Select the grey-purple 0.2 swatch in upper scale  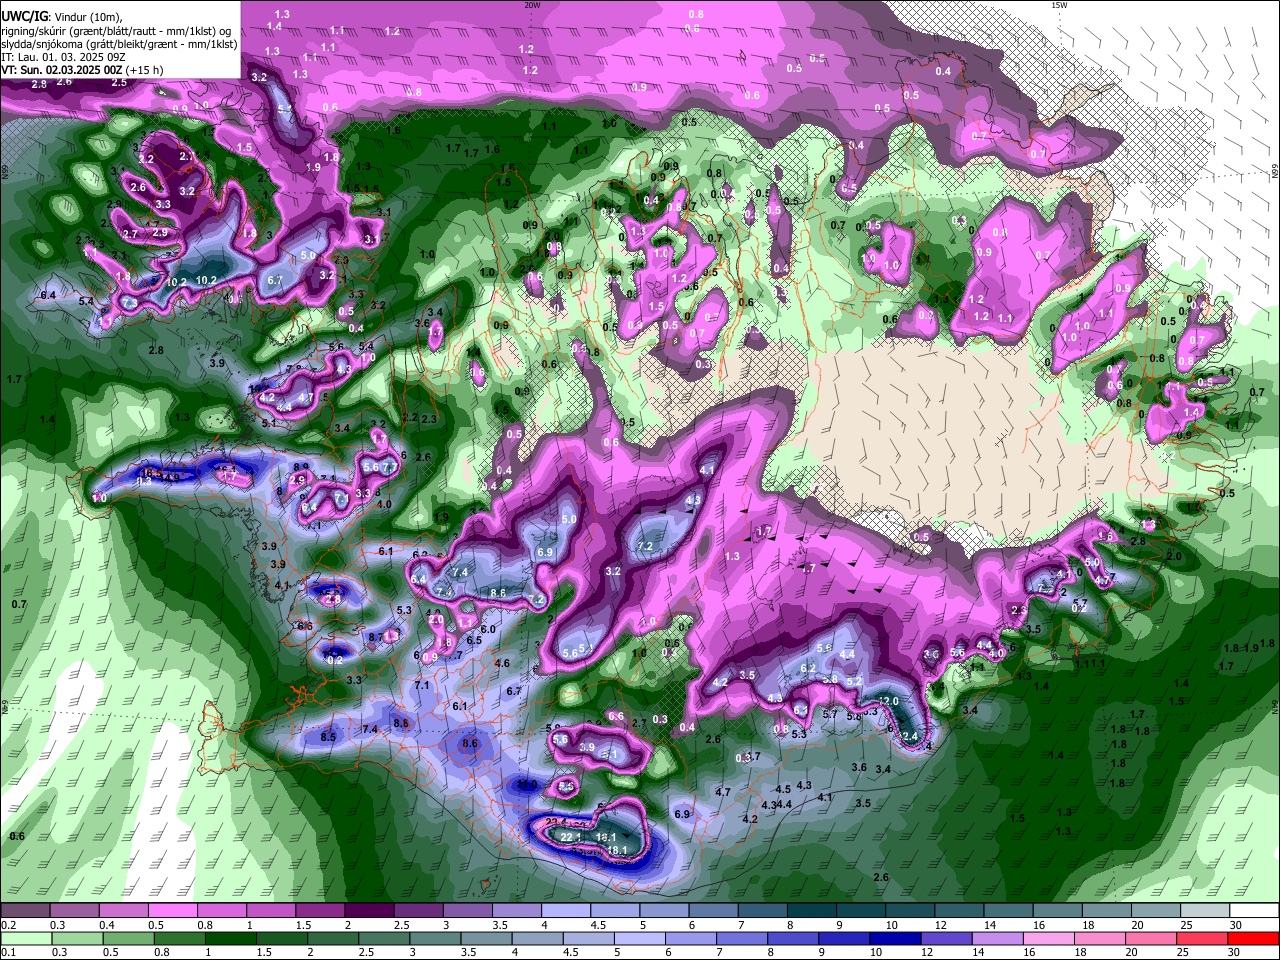coord(24,911)
